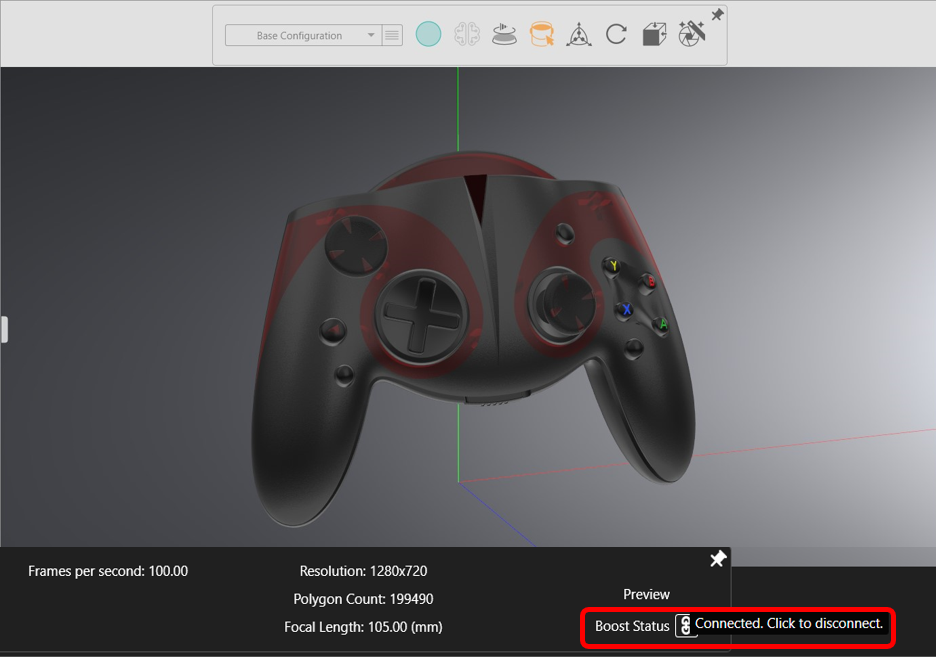Open the Base Configuration dropdown
Screen dimensions: 936x657
coord(299,35)
